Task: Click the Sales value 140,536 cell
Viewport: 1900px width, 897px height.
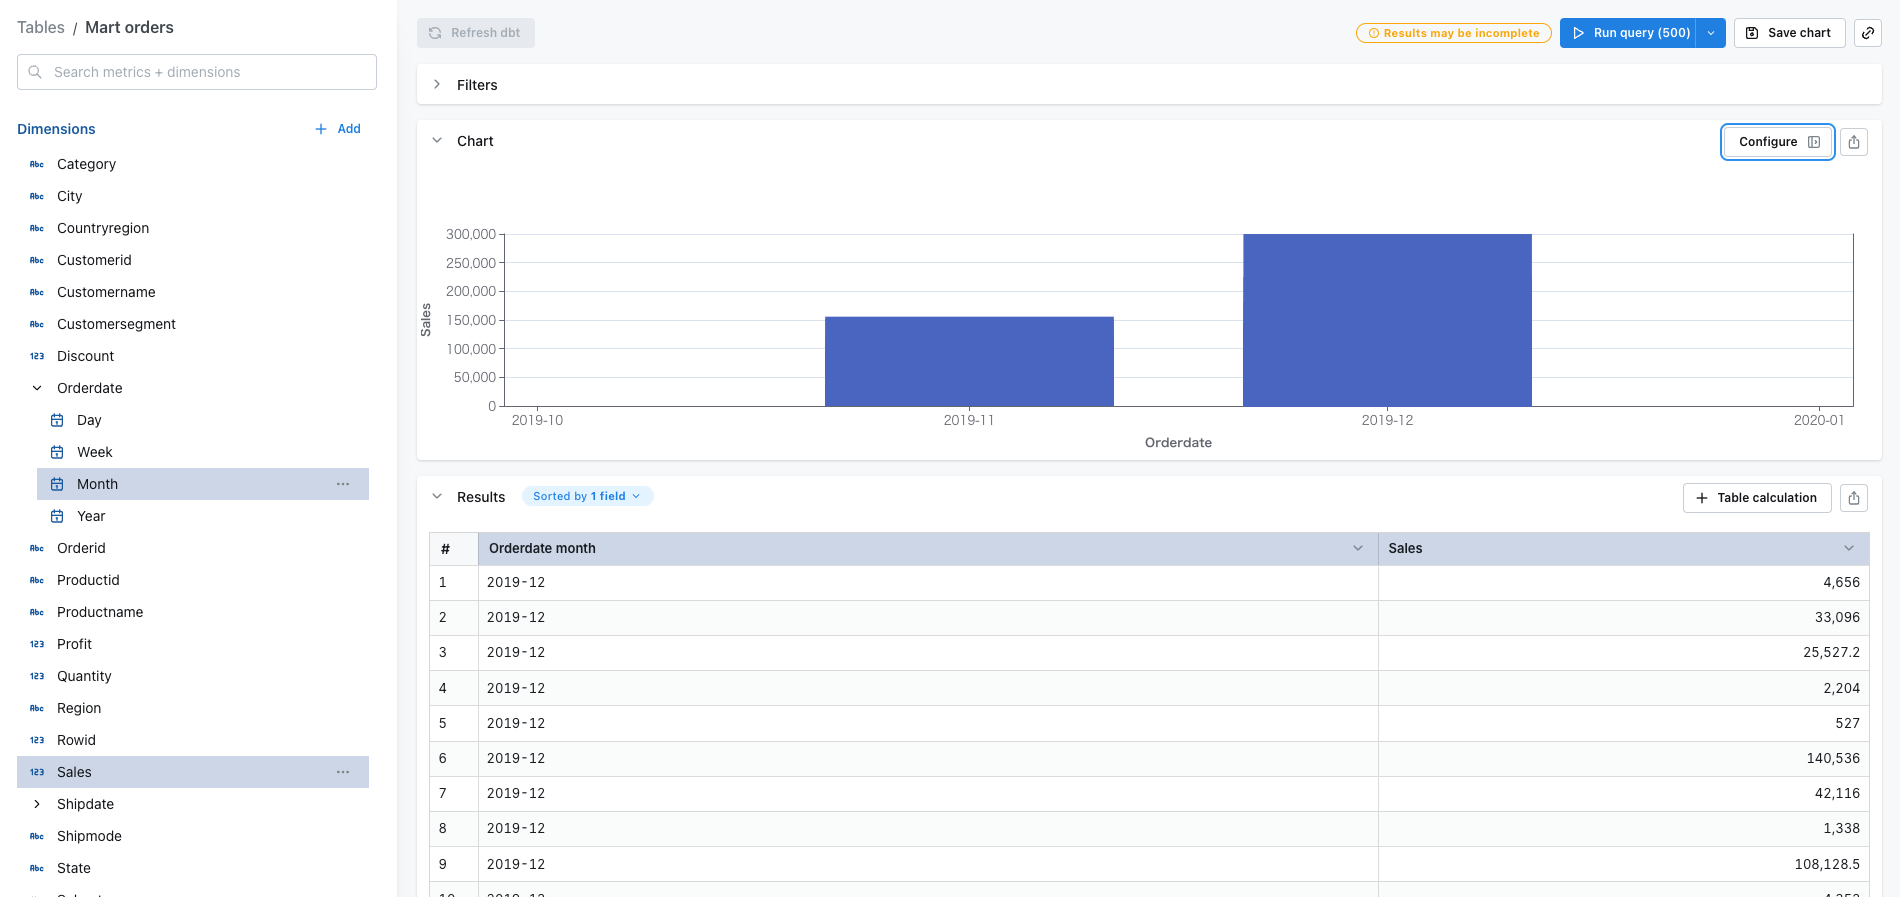Action: pos(1624,758)
